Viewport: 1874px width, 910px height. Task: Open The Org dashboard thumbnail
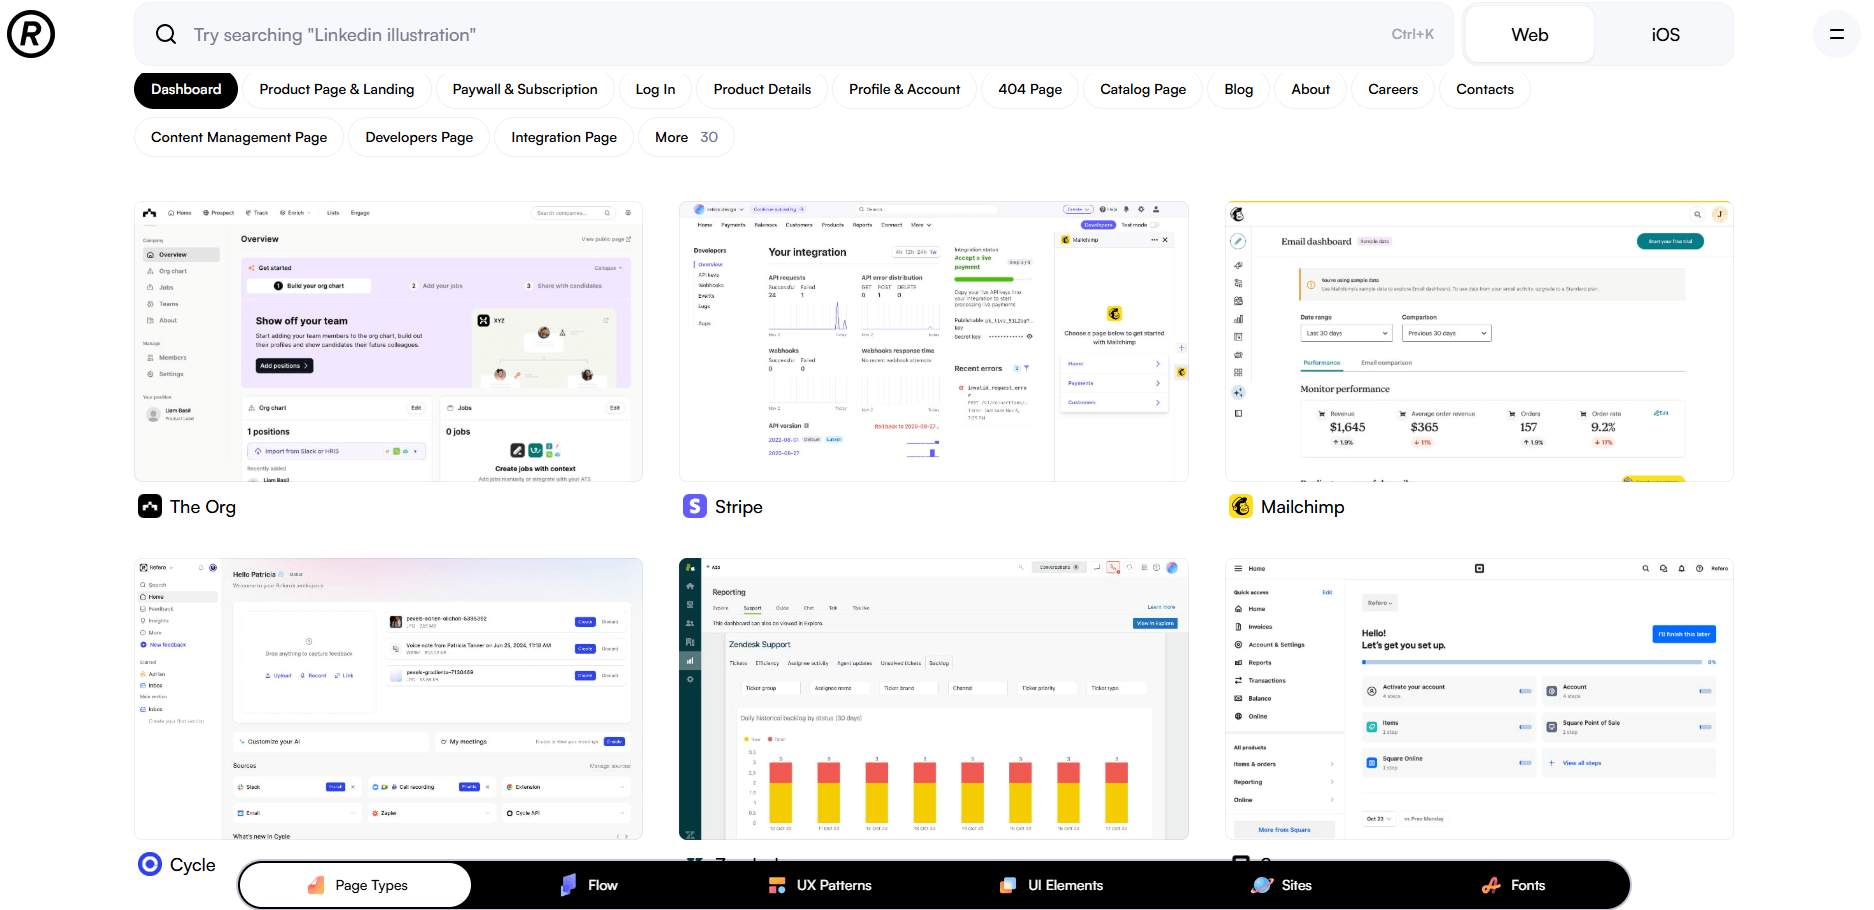click(x=389, y=341)
